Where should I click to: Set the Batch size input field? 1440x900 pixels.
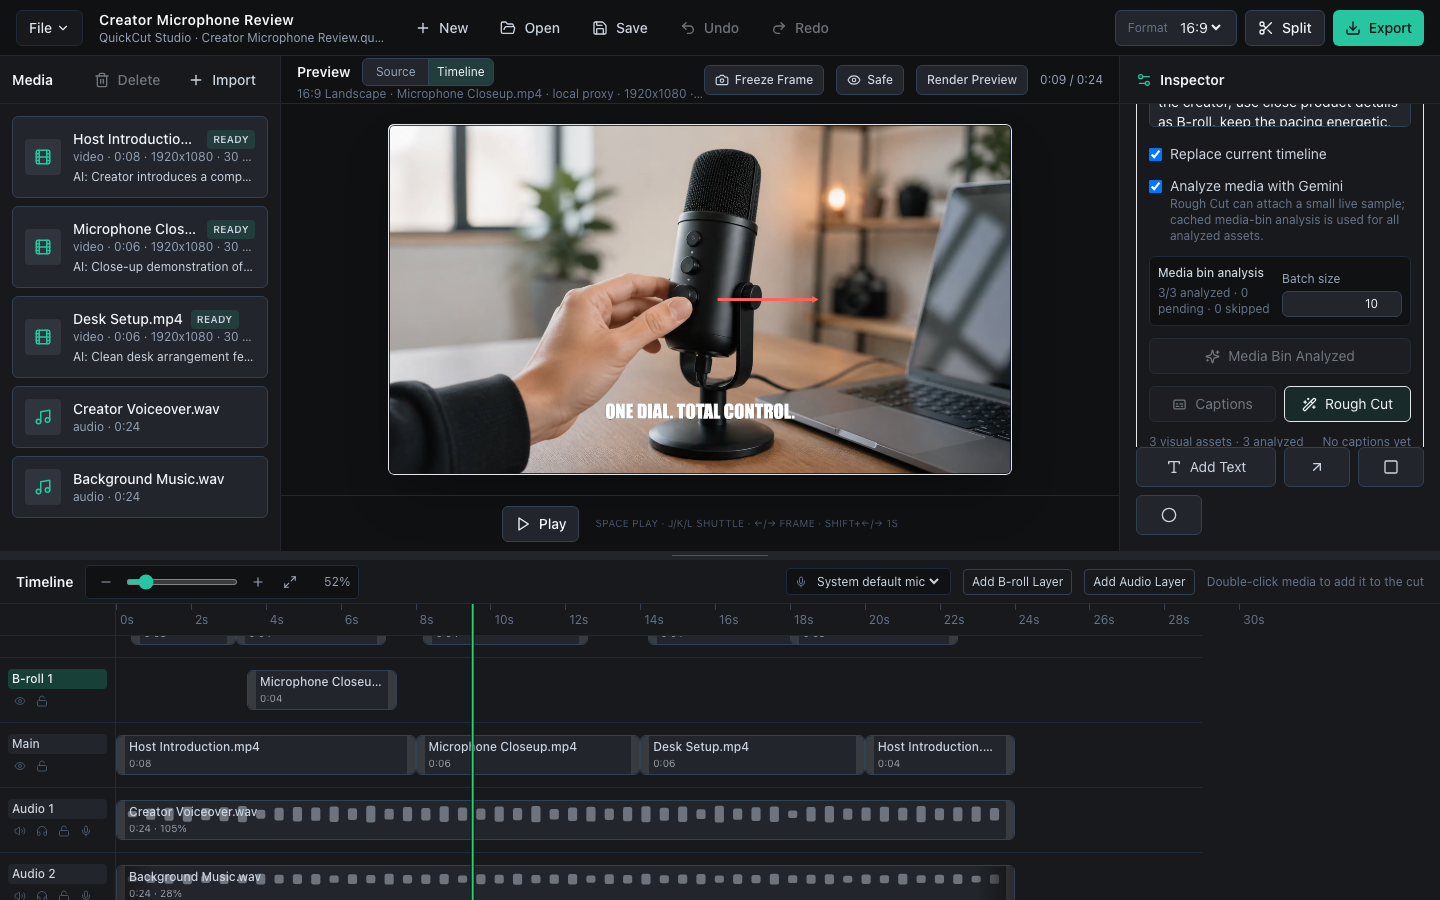(1342, 304)
